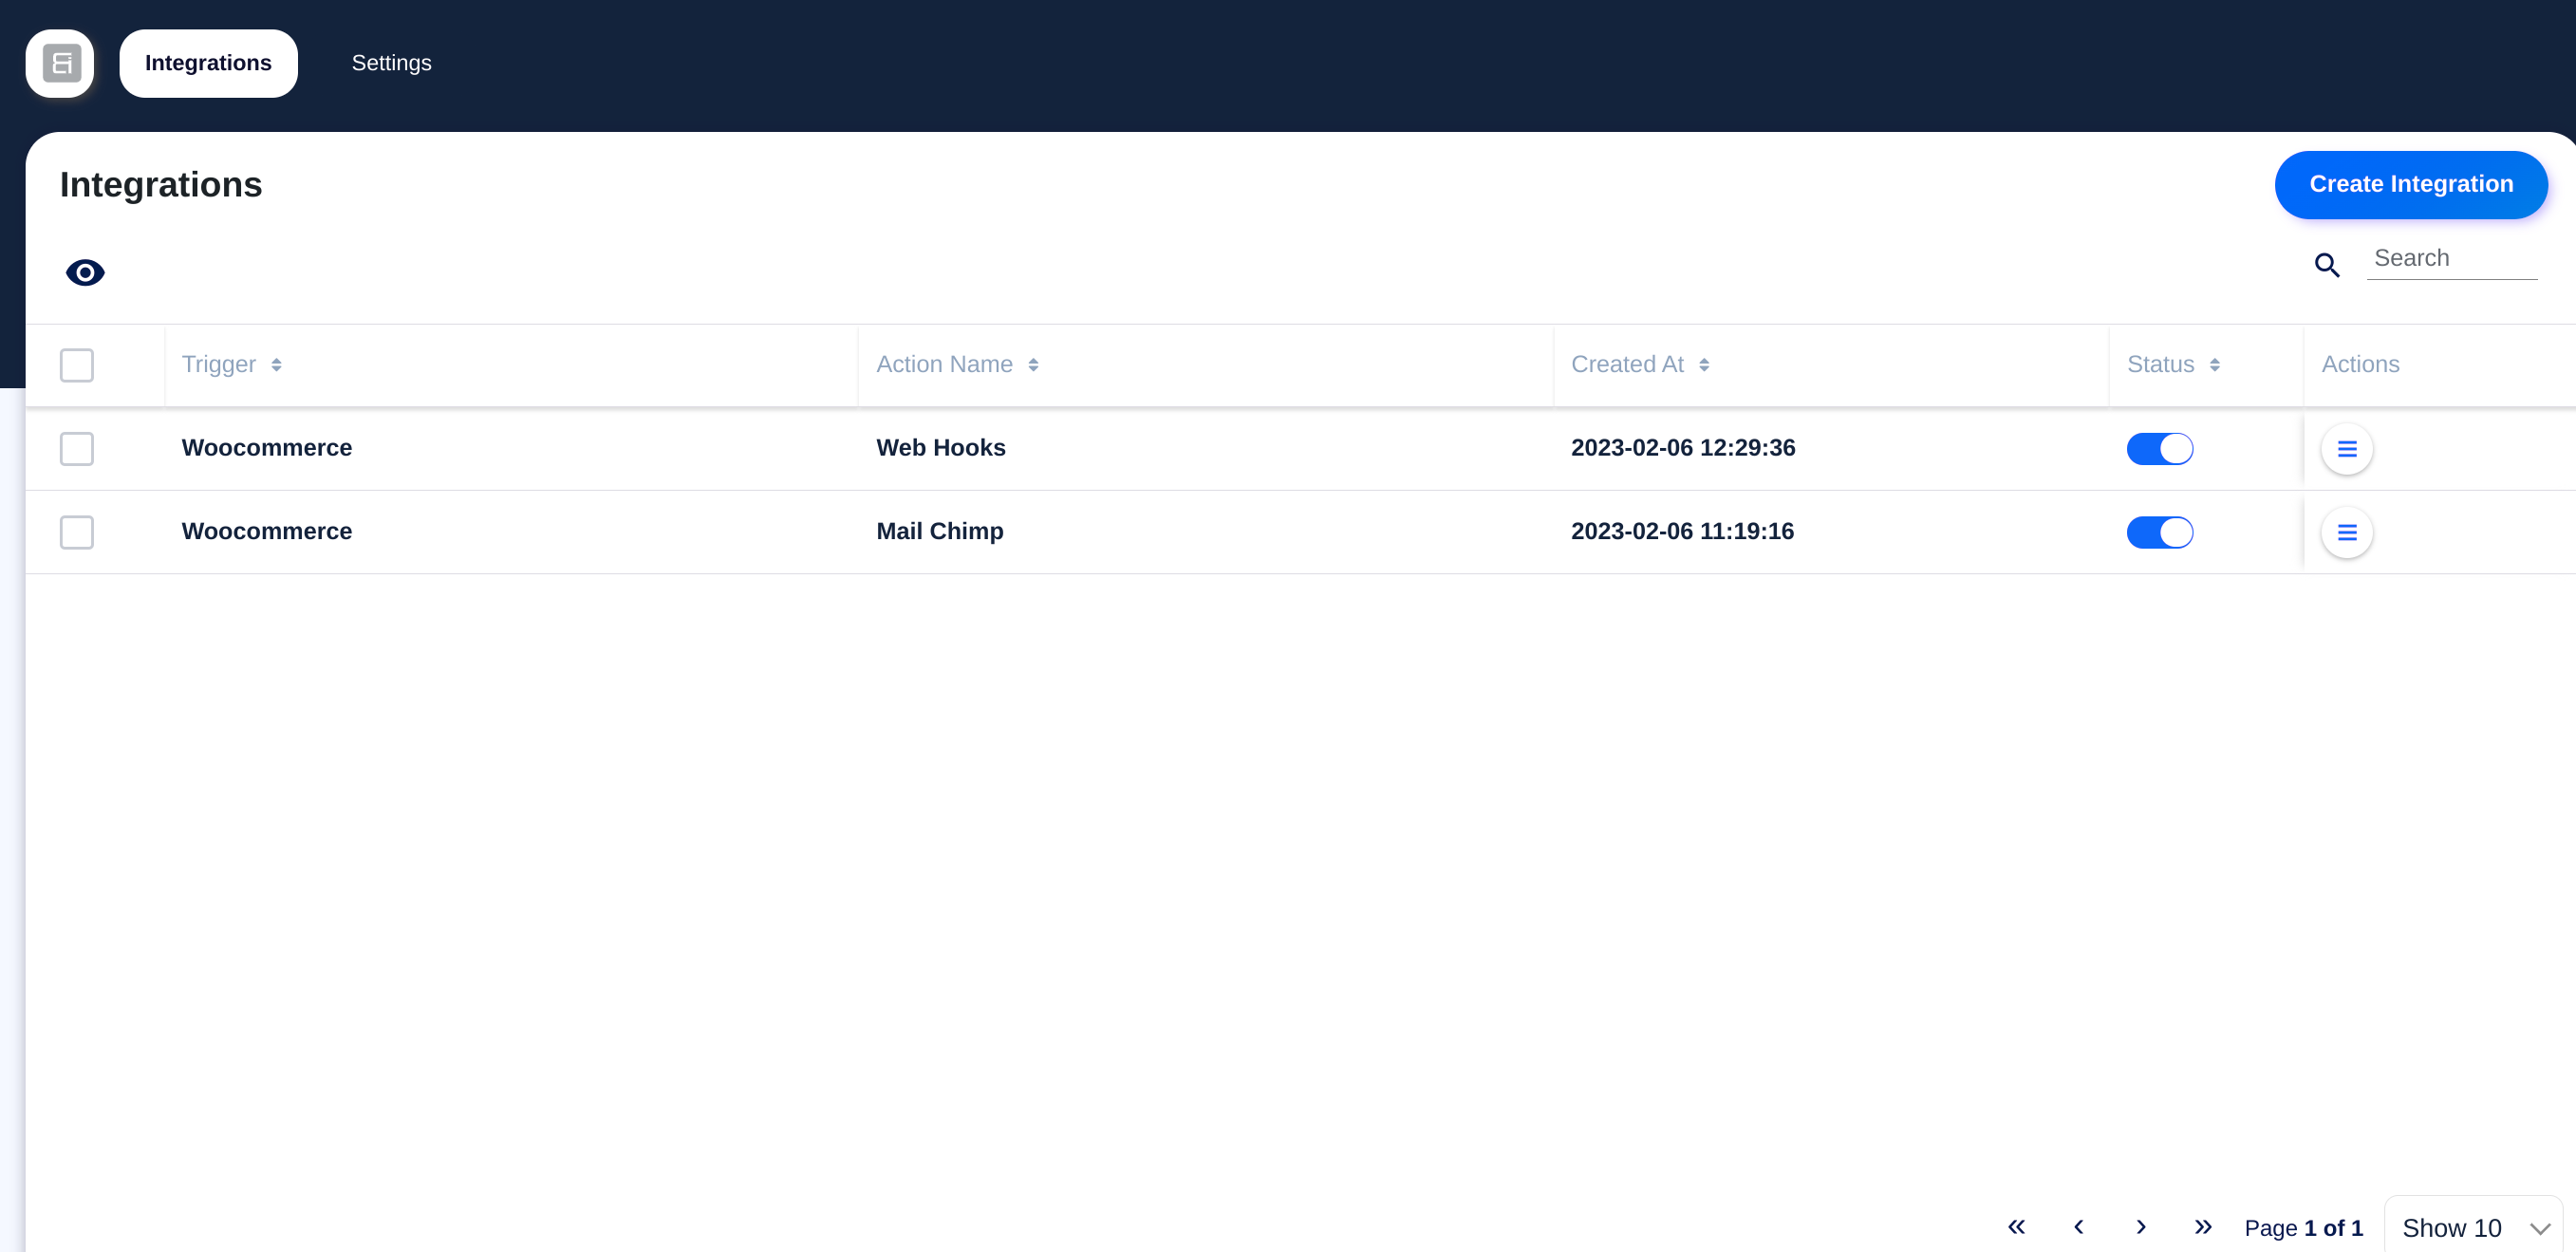Sort by Created At column arrows
The image size is (2576, 1252).
click(1704, 365)
